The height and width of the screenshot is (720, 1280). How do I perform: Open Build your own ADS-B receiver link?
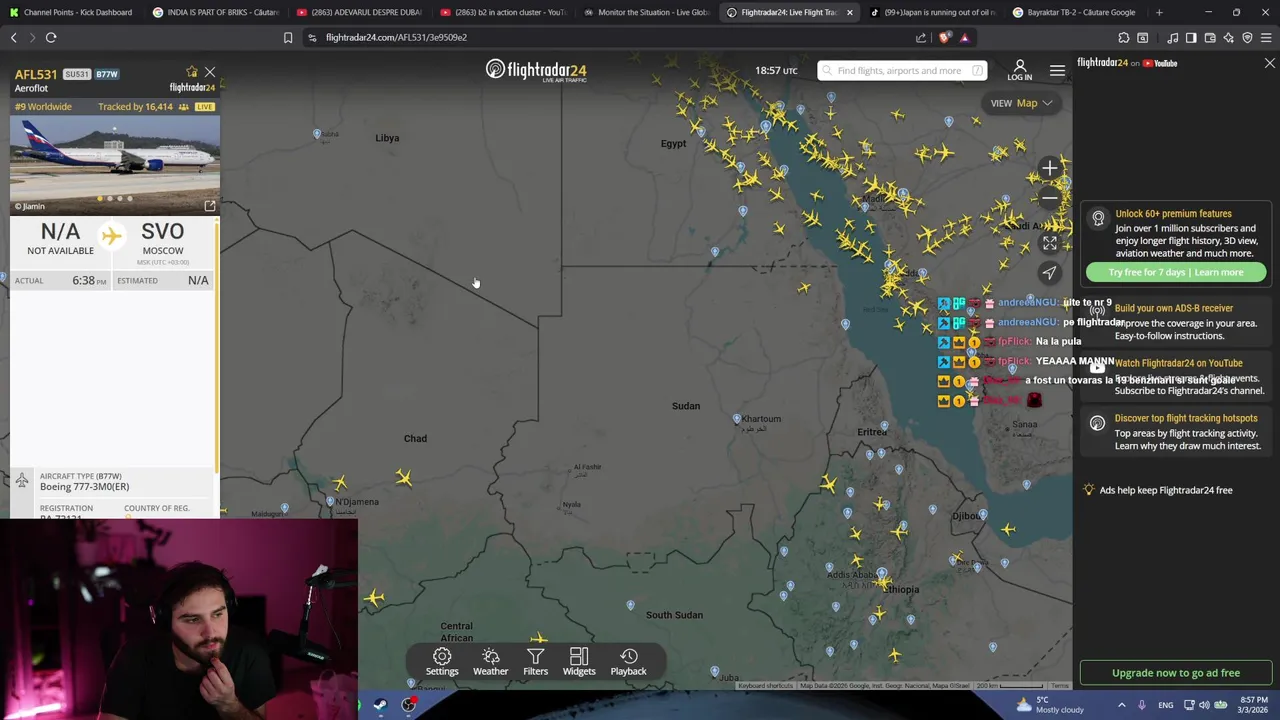[x=1174, y=308]
